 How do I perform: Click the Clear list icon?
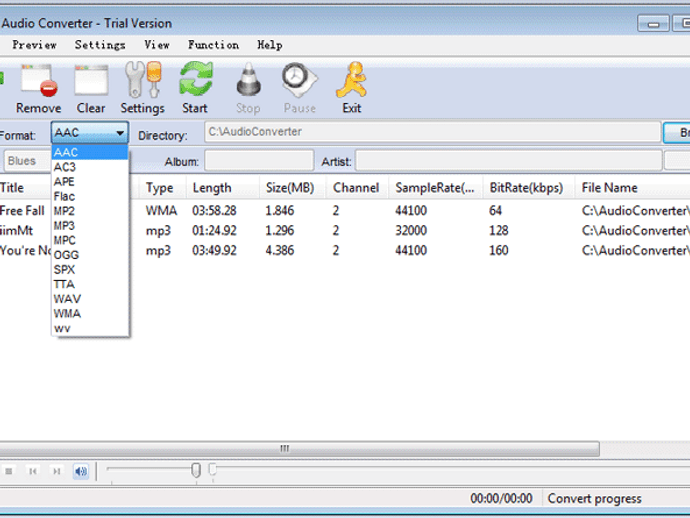[x=91, y=88]
